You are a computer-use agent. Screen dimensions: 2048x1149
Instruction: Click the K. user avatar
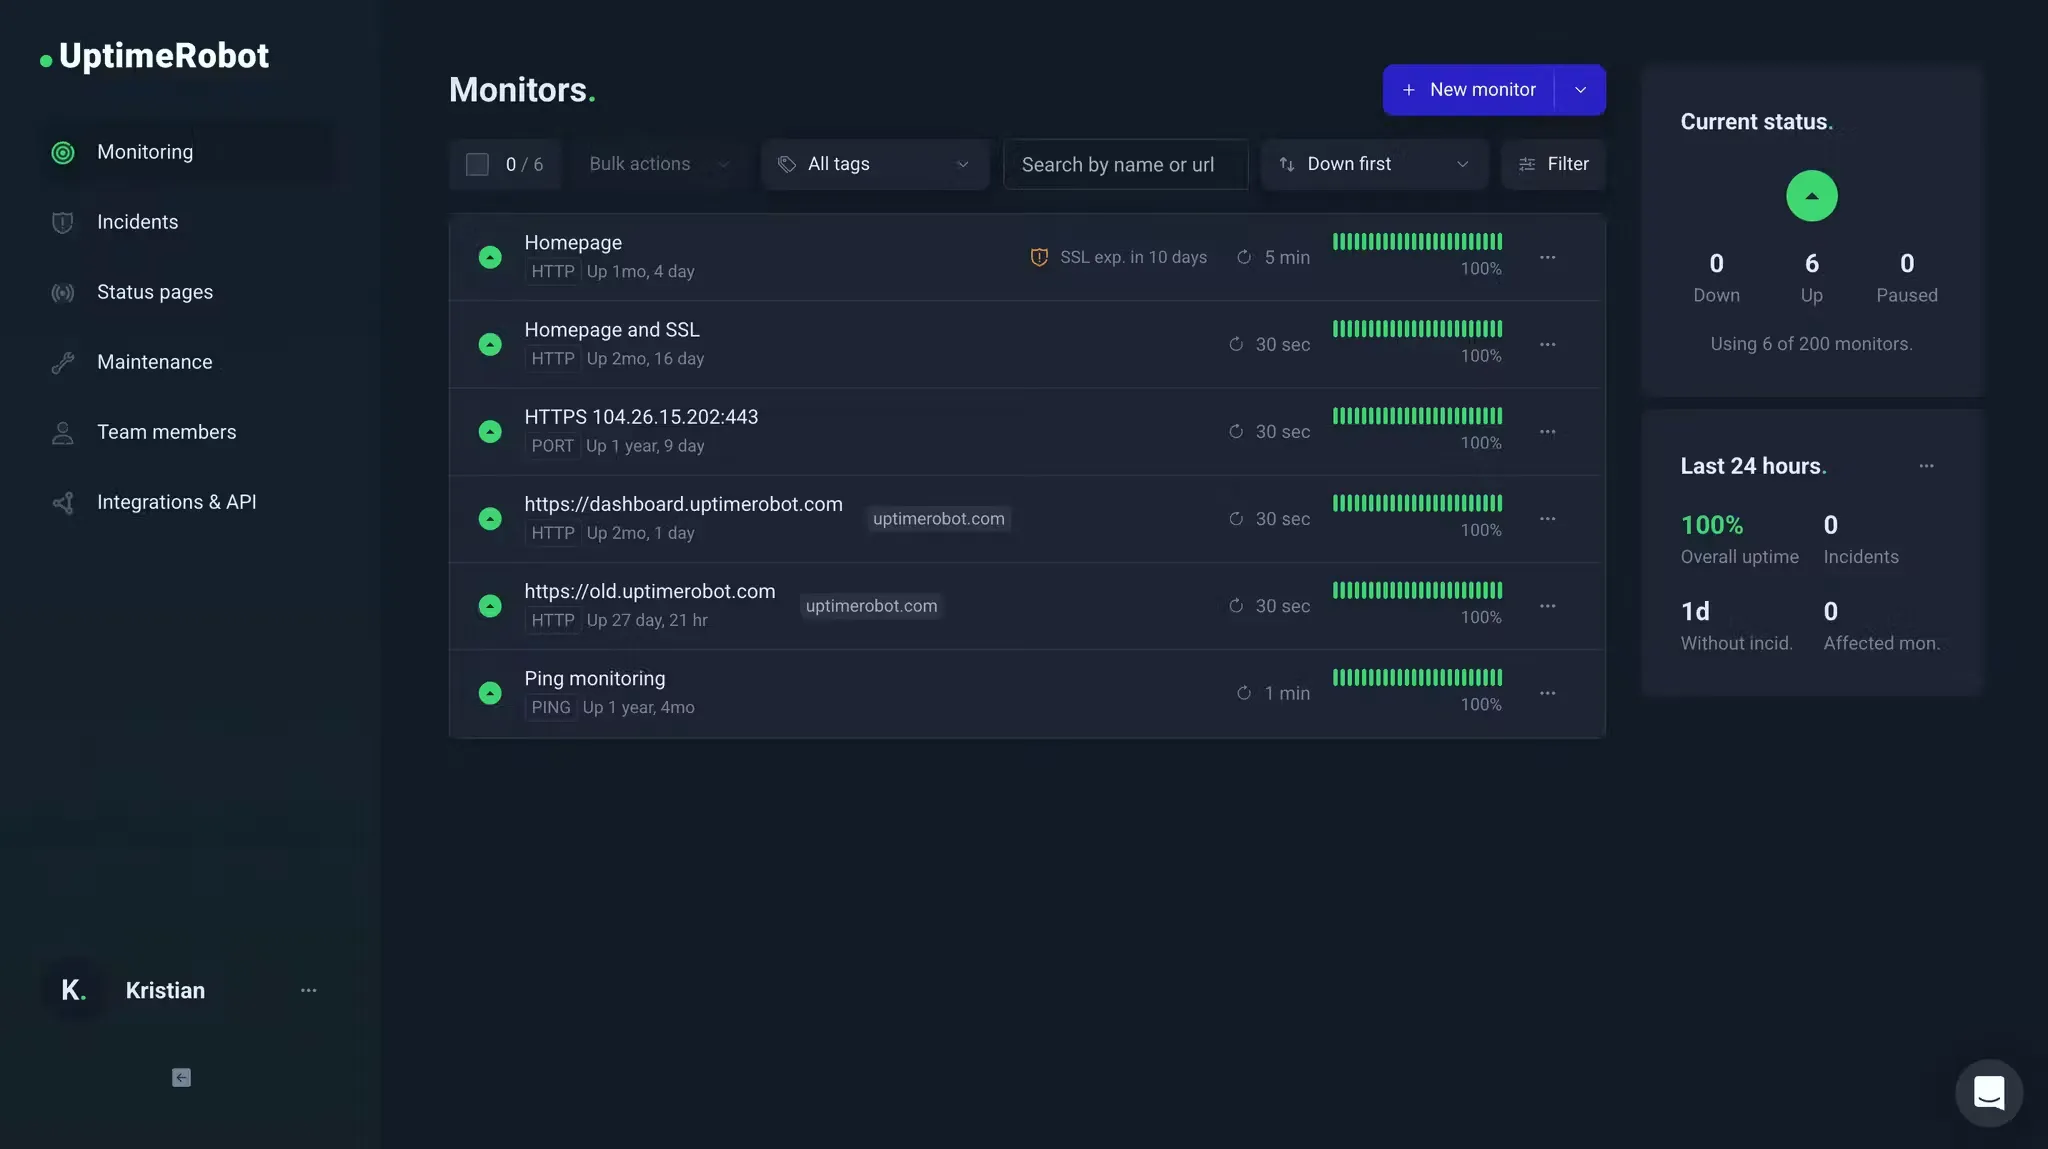tap(74, 990)
